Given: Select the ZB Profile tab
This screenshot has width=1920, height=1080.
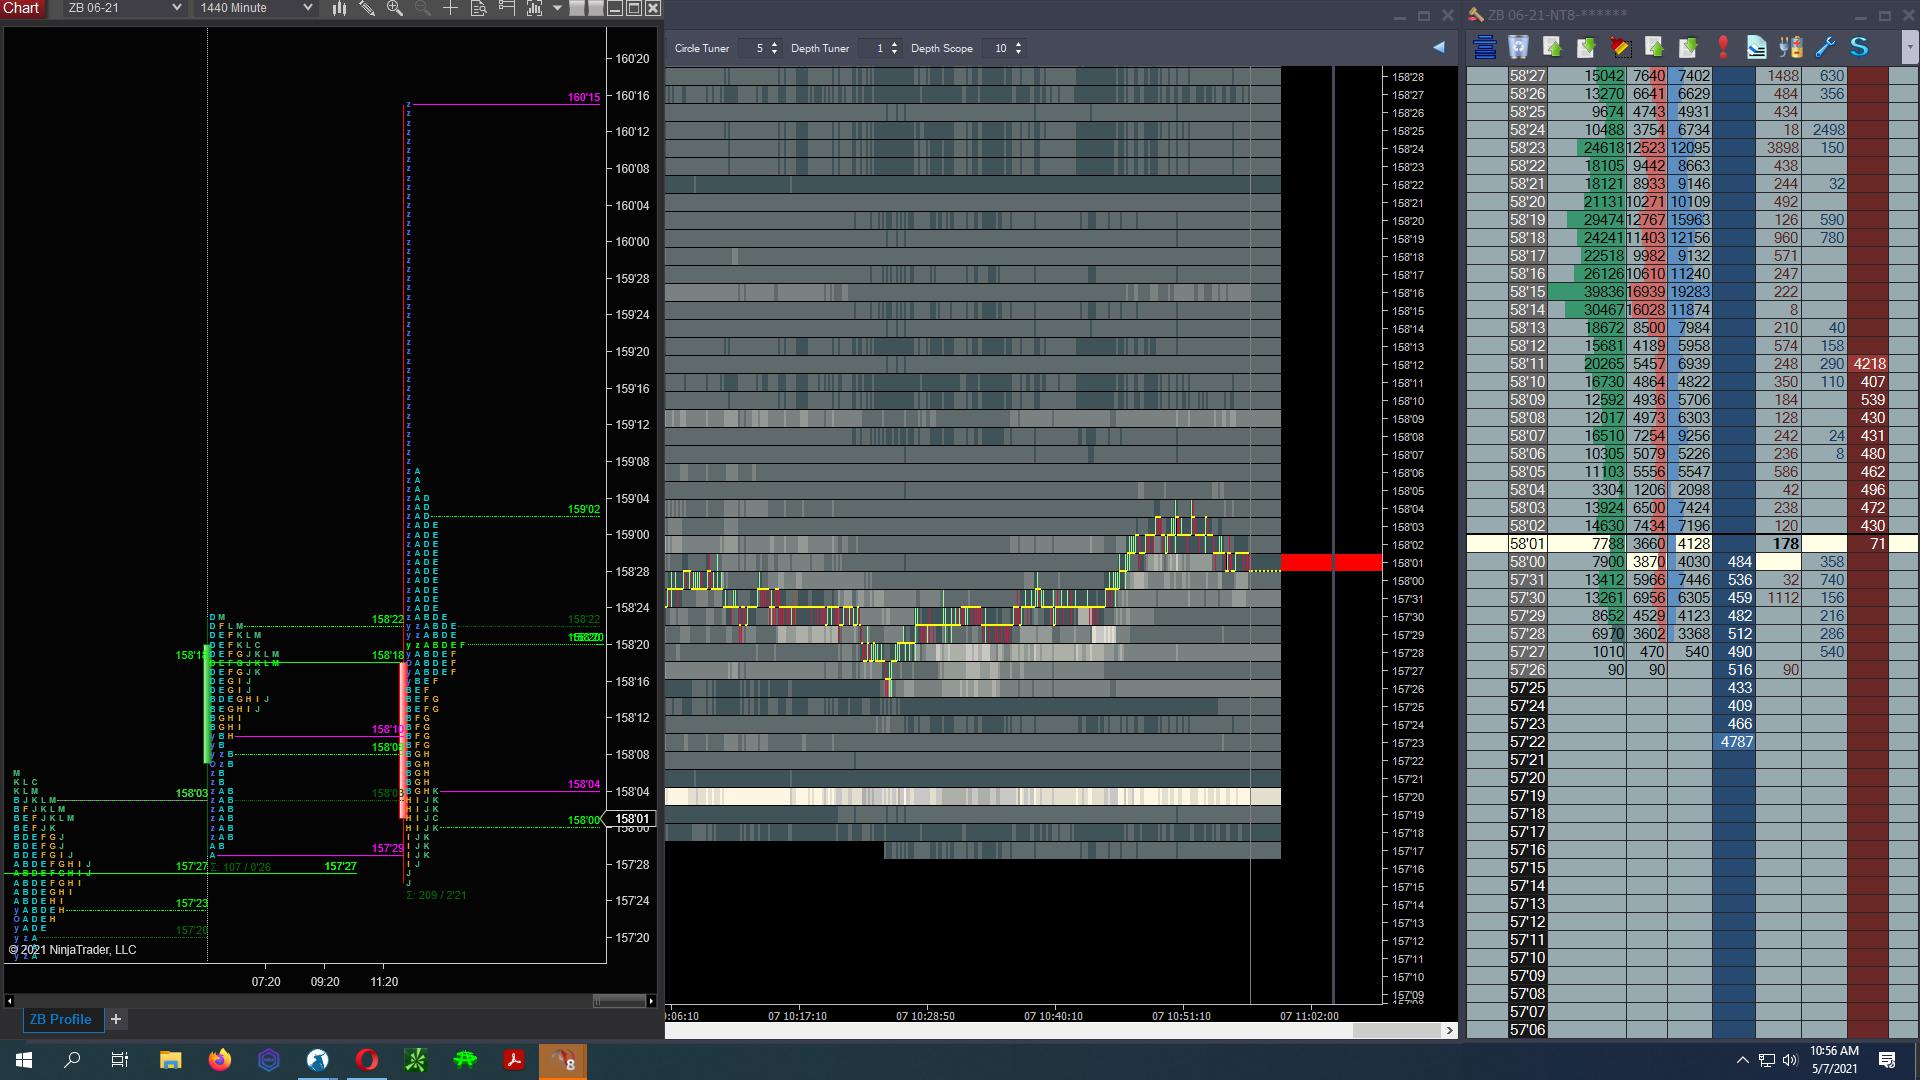Looking at the screenshot, I should tap(60, 1019).
